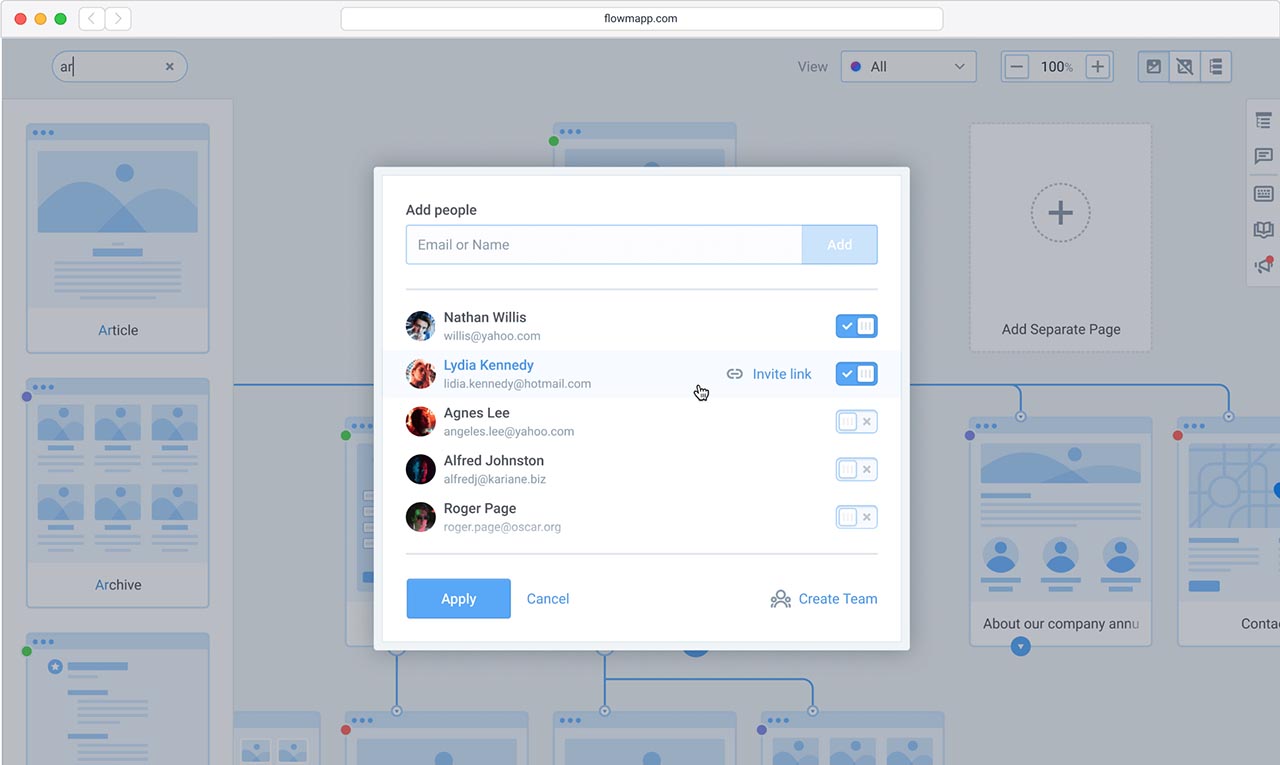This screenshot has width=1280, height=765.
Task: Turn off access toggle for Nathan Willis
Action: [x=857, y=326]
